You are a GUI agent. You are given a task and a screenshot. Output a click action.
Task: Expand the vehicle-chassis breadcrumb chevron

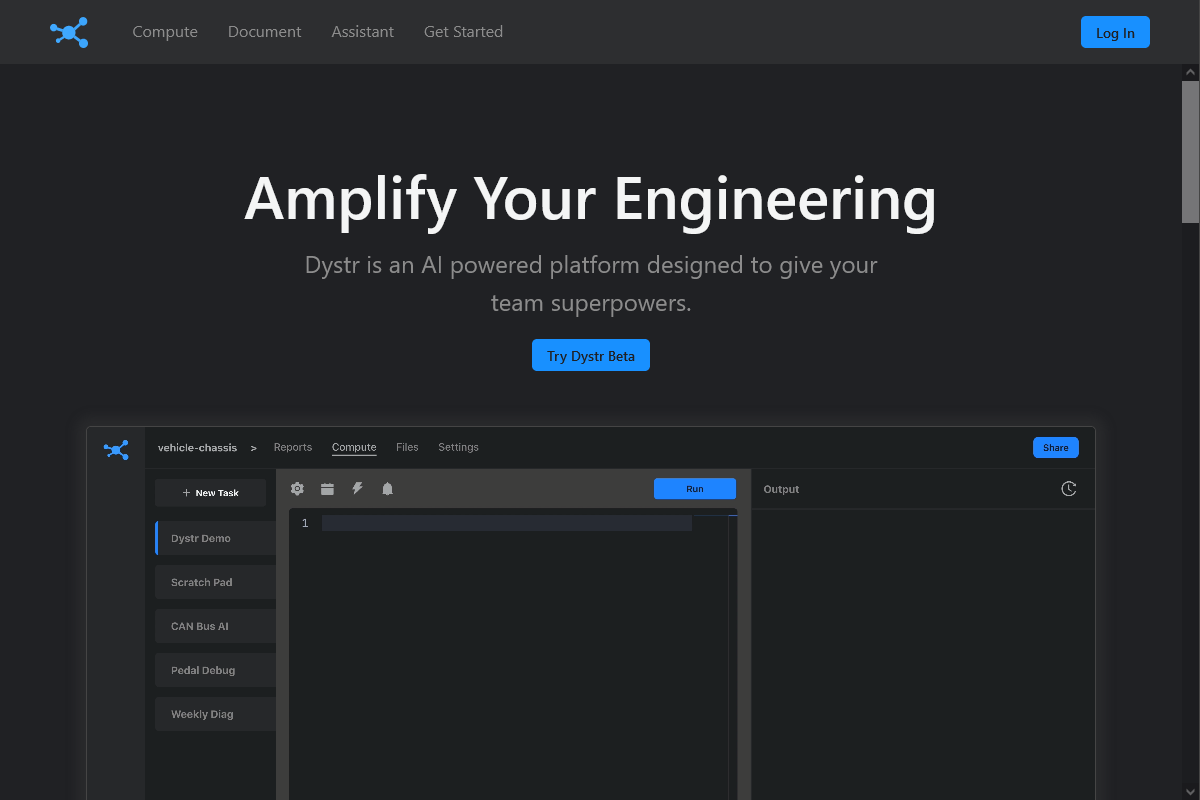pos(252,448)
